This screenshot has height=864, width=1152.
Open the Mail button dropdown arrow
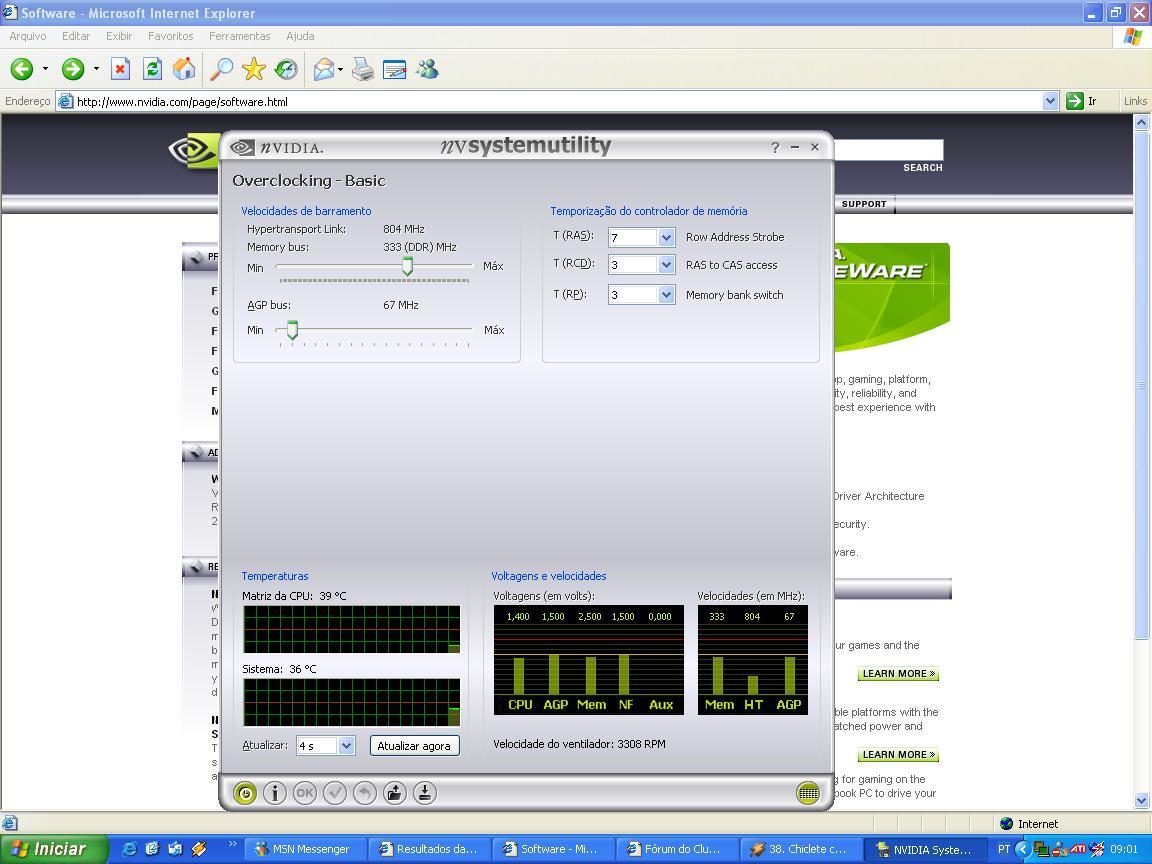click(340, 69)
